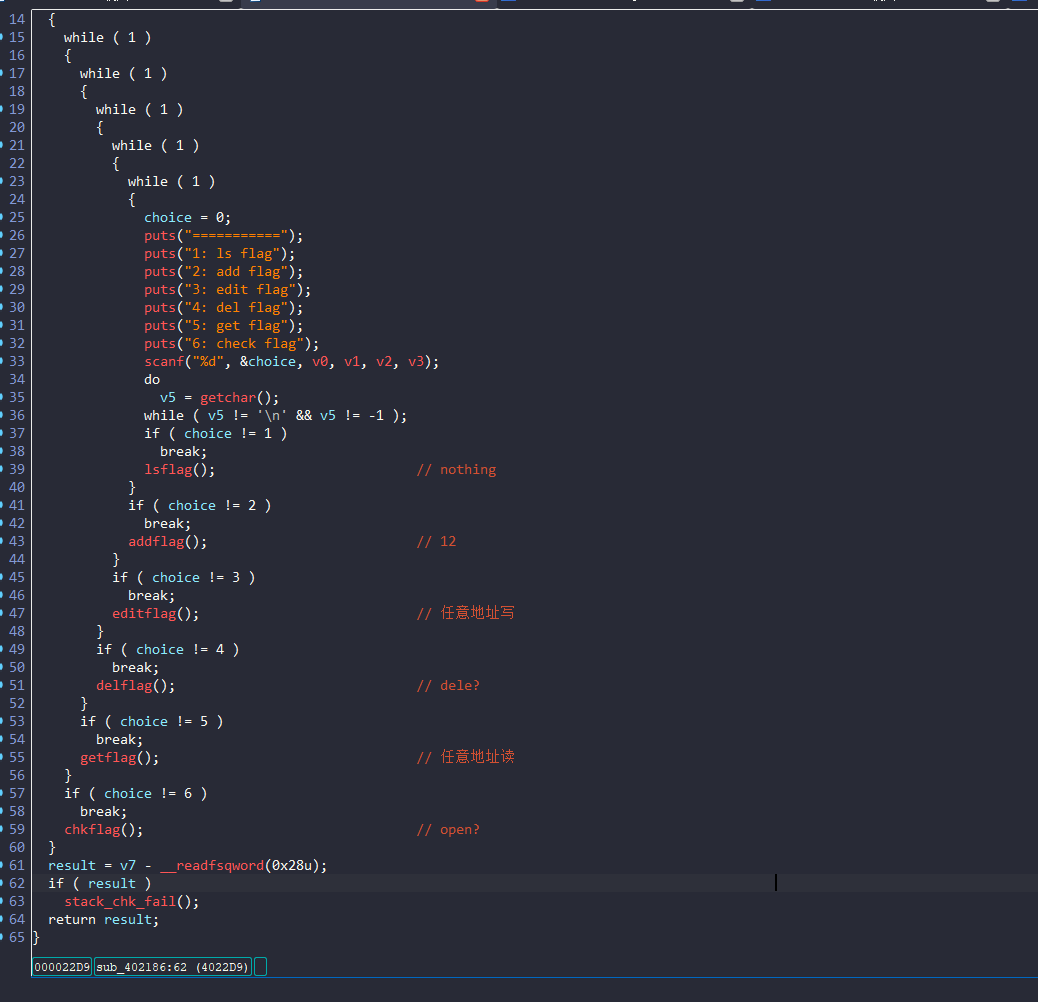Select the "// nothing" comment
This screenshot has width=1038, height=1002.
pos(457,469)
